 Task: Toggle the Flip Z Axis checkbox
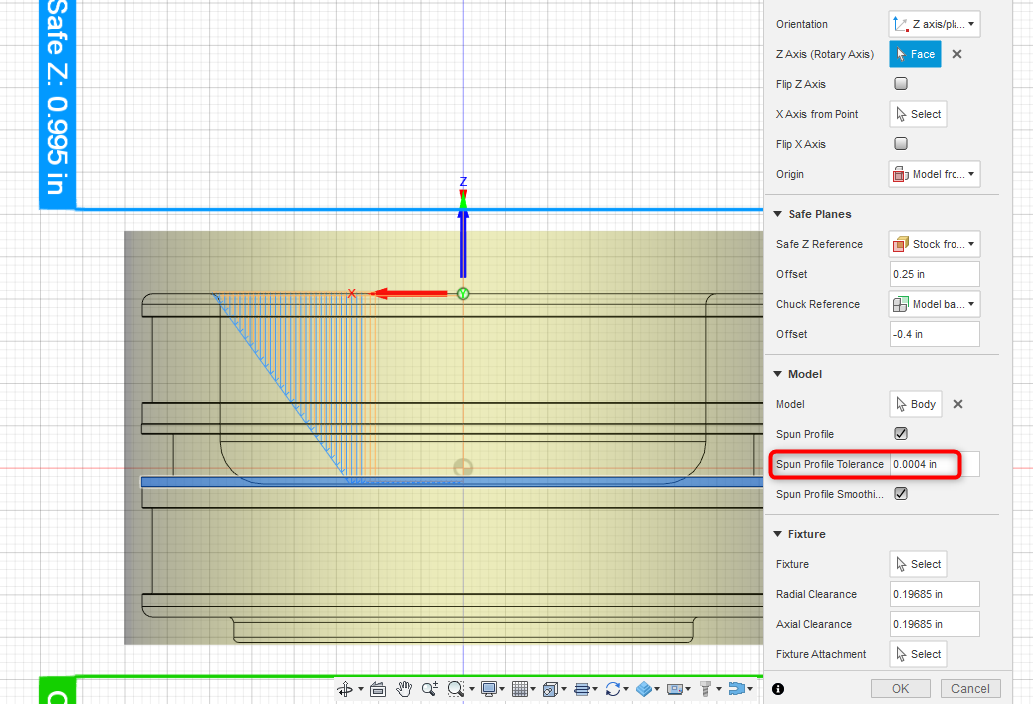pos(900,84)
